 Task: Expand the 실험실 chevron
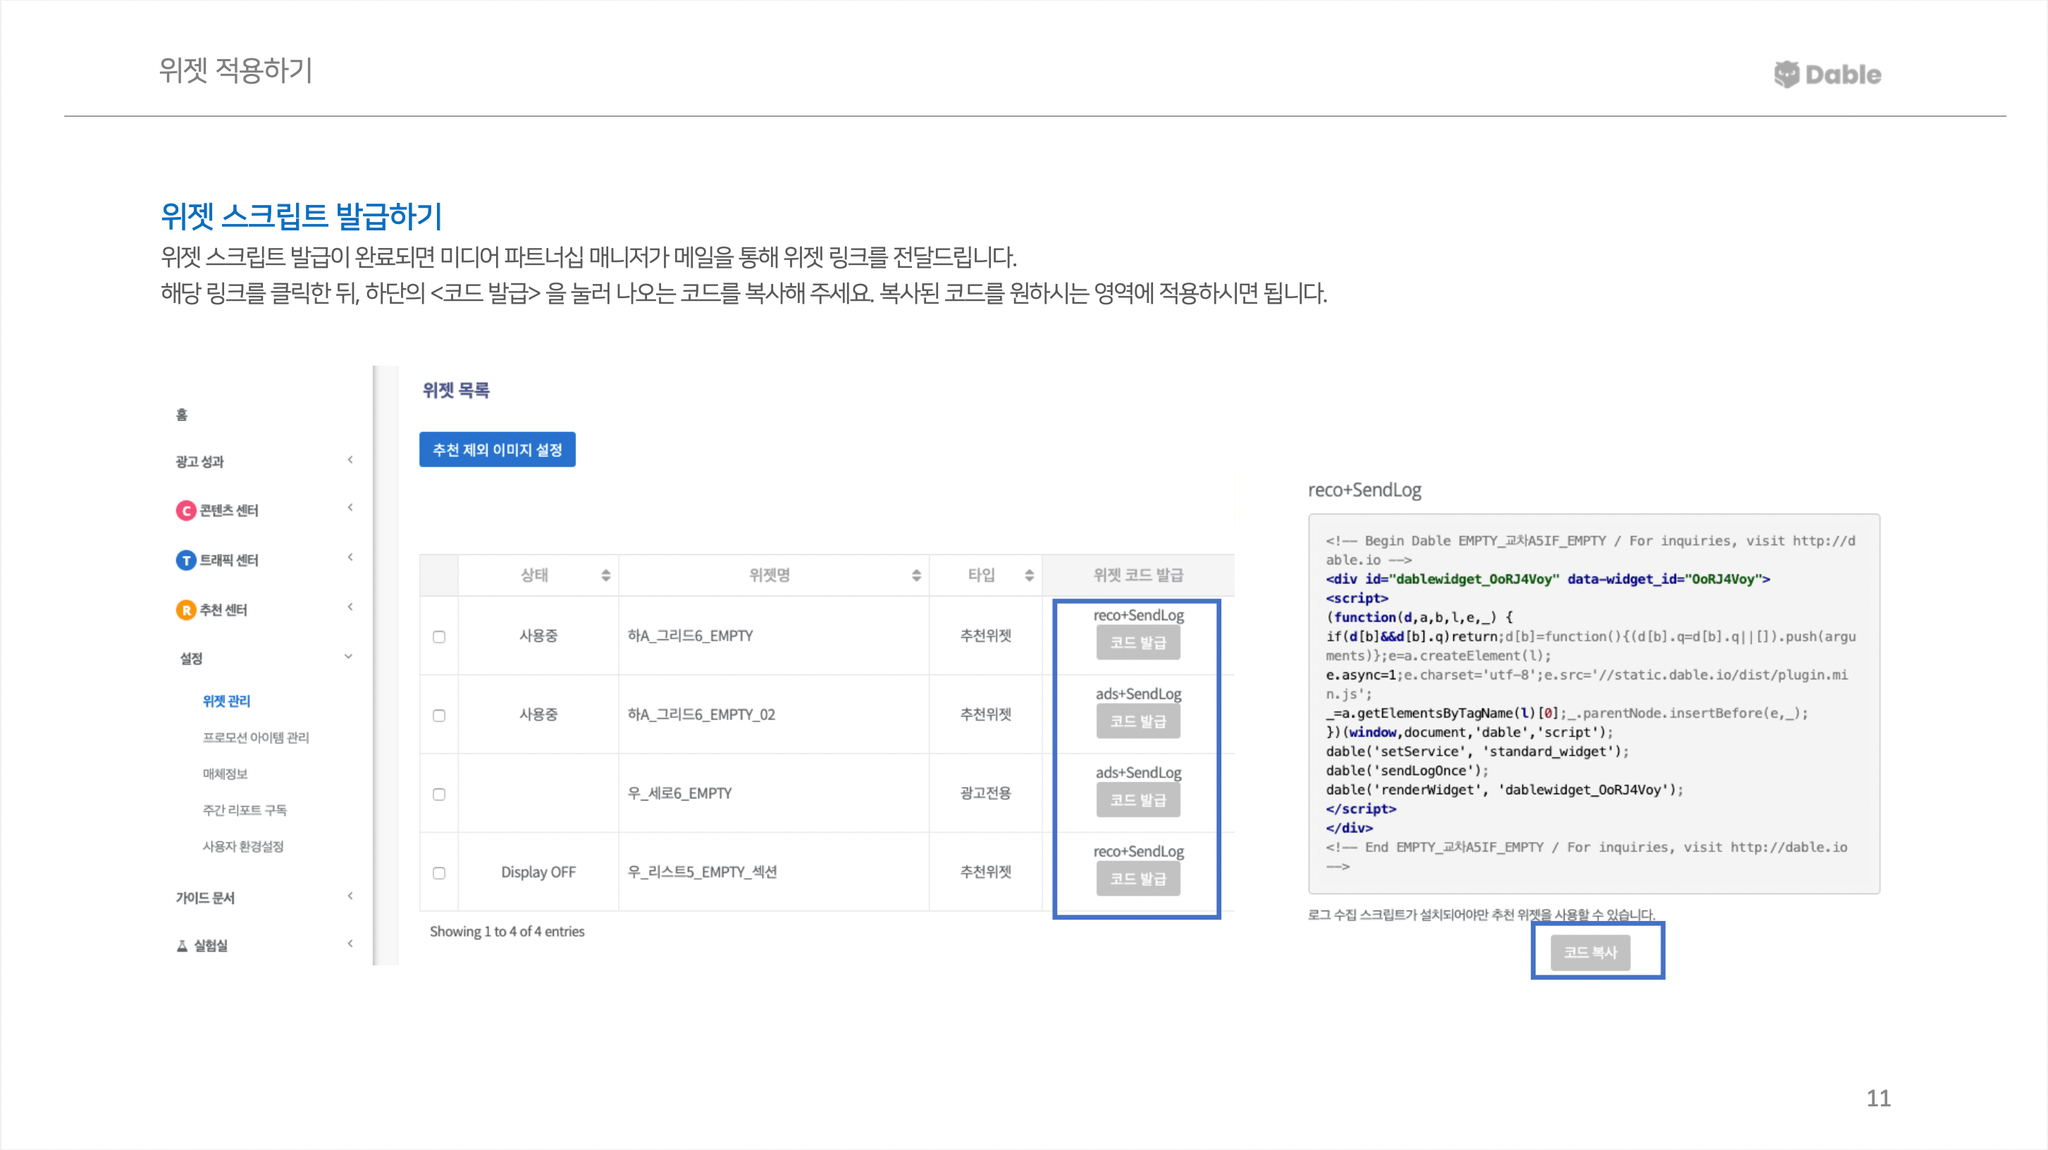tap(350, 944)
